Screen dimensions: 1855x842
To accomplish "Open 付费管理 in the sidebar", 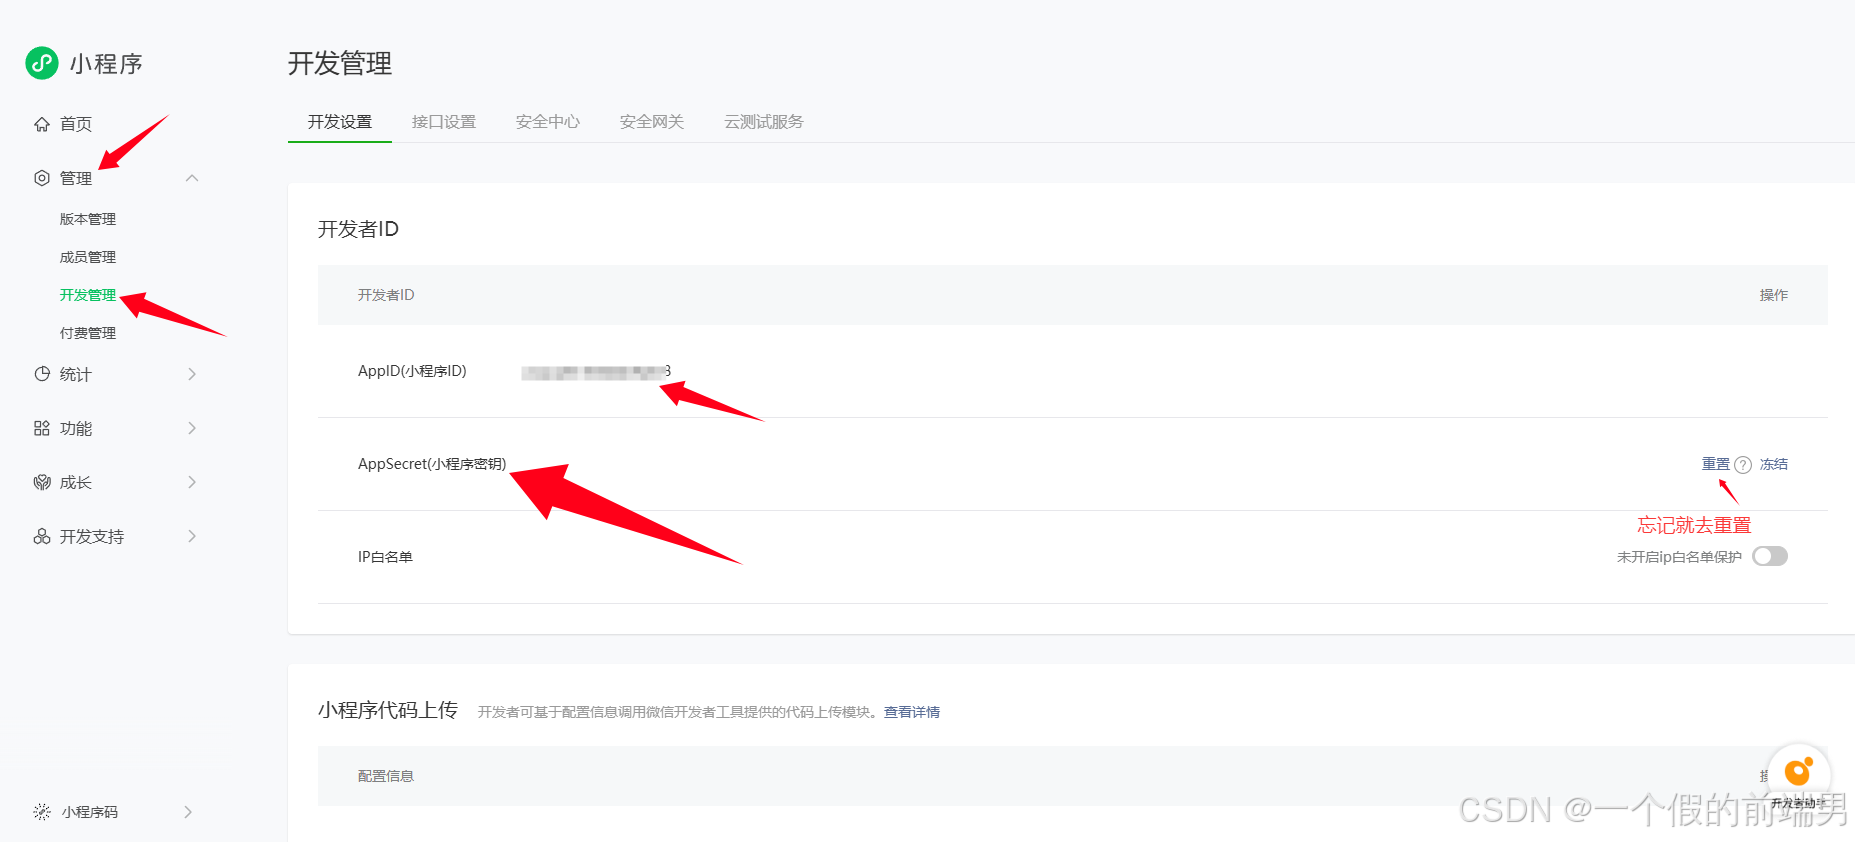I will pos(88,333).
